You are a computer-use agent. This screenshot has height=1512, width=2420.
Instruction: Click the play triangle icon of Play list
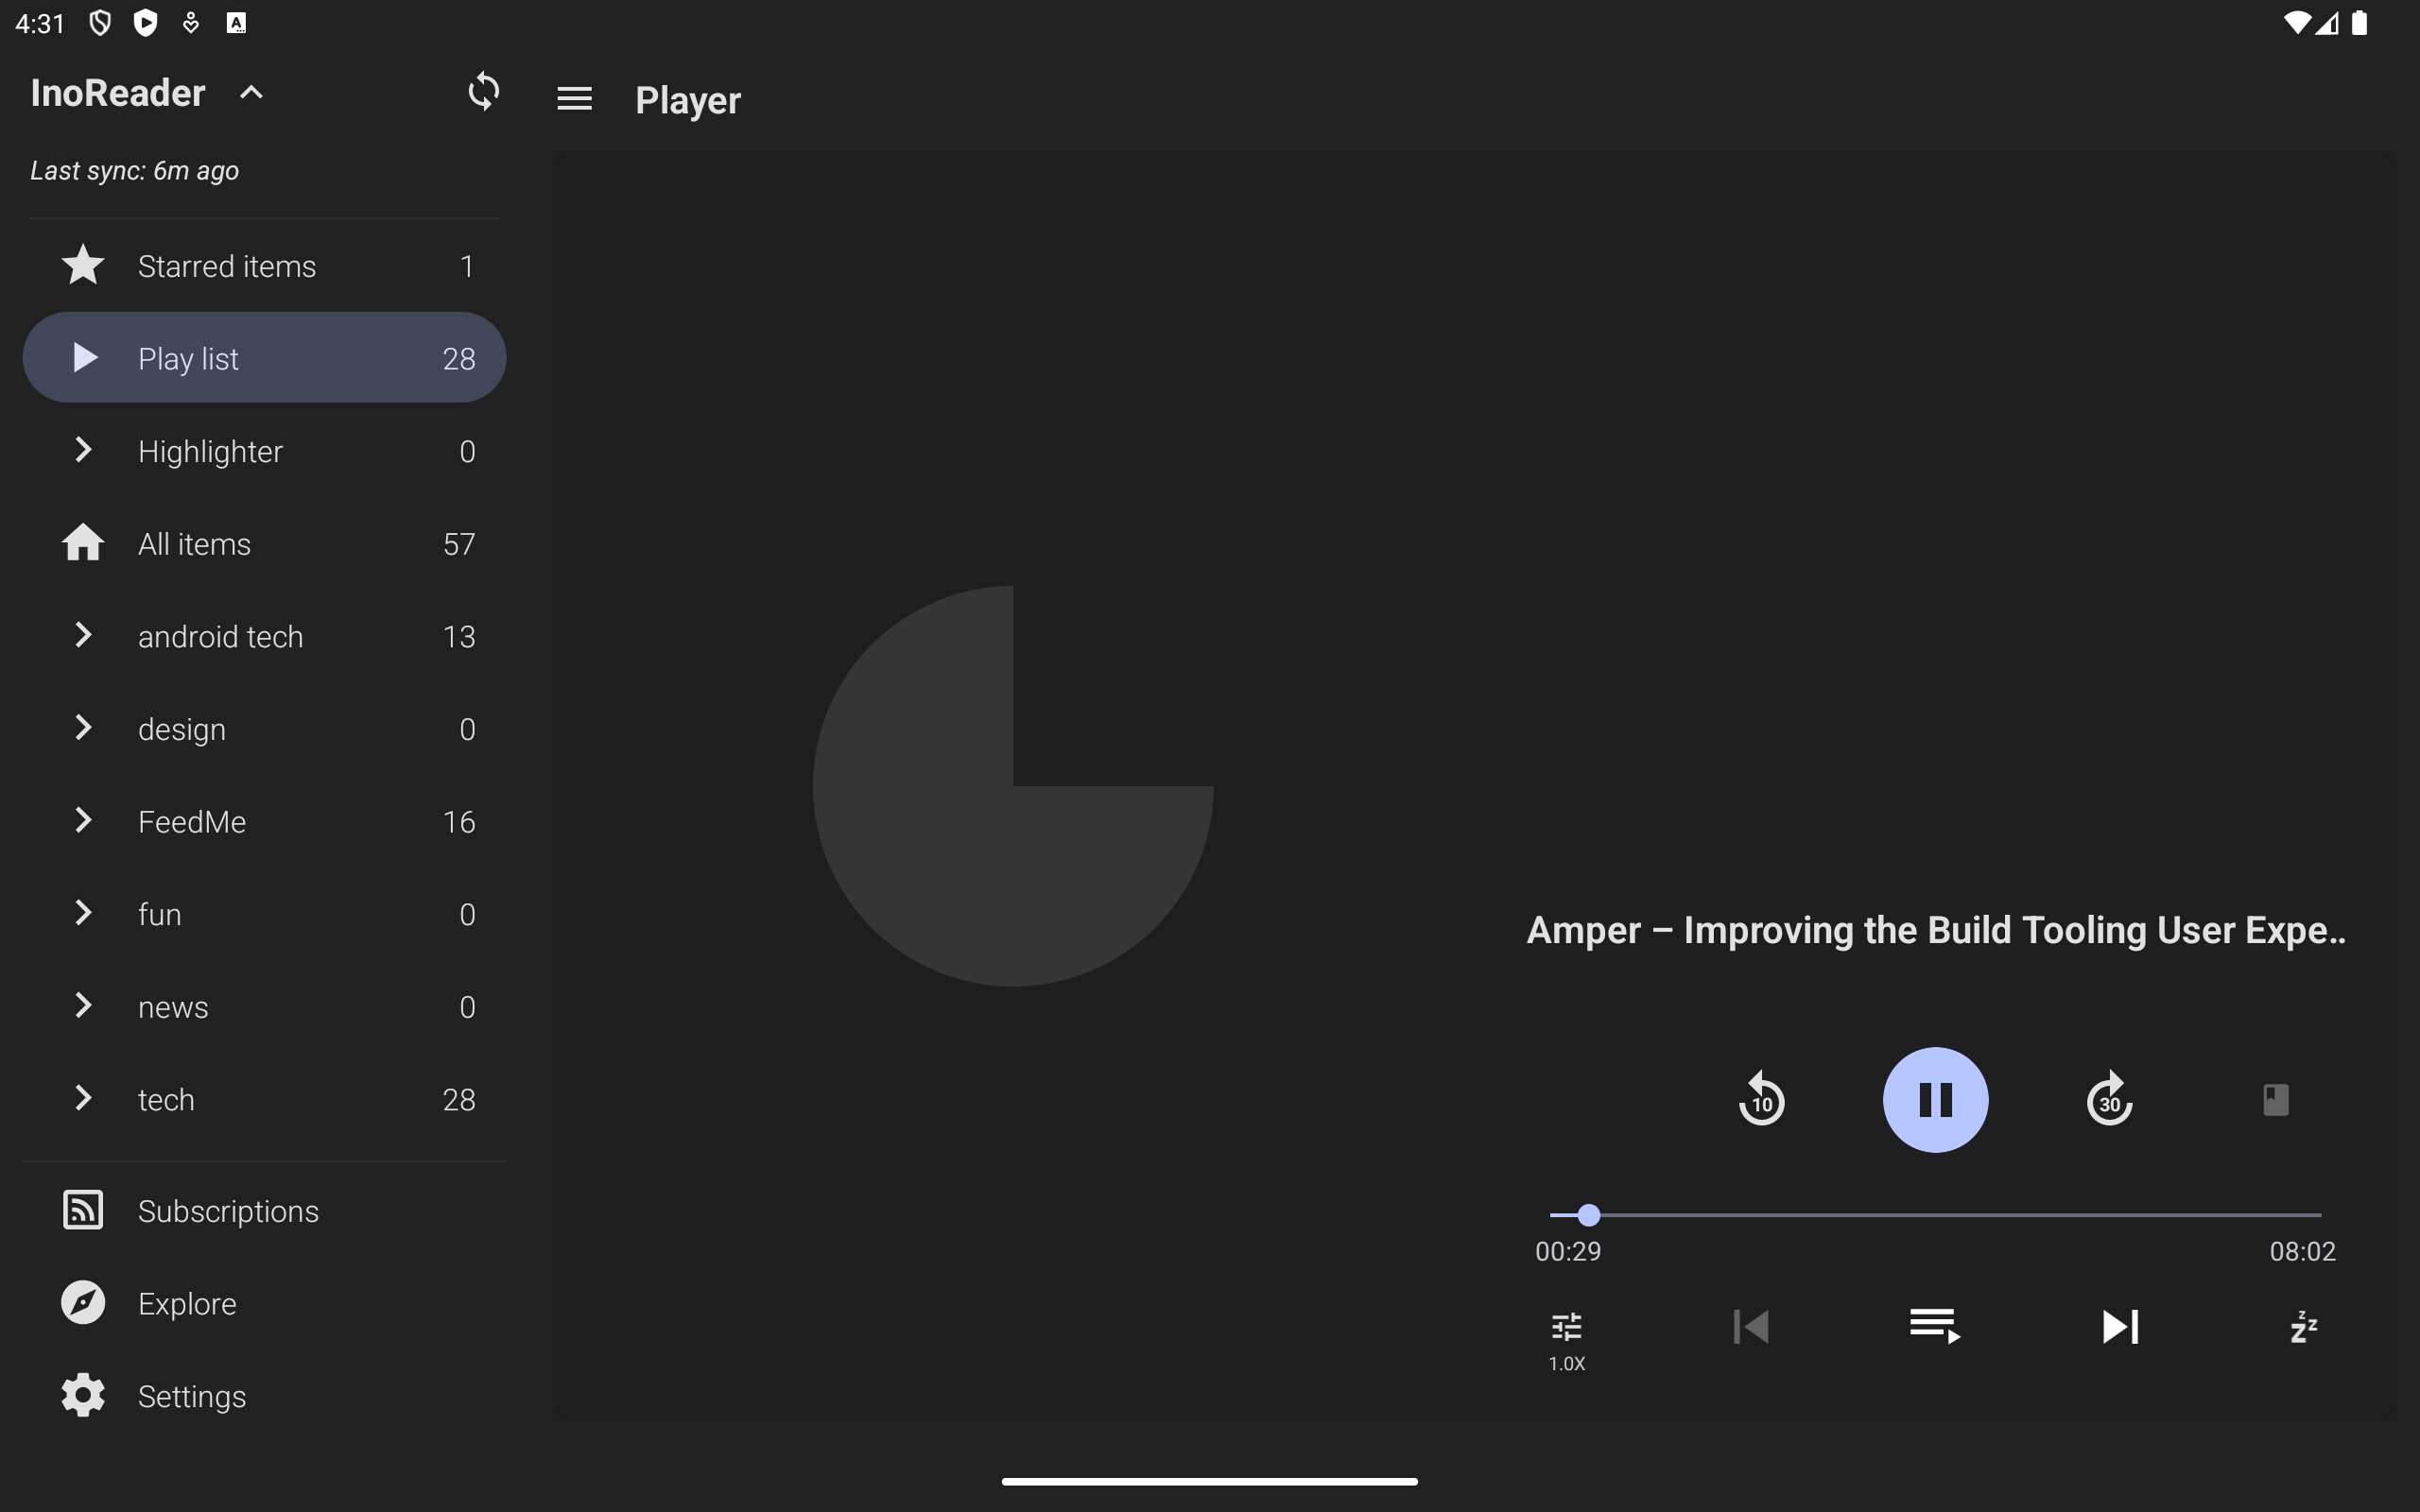click(86, 357)
